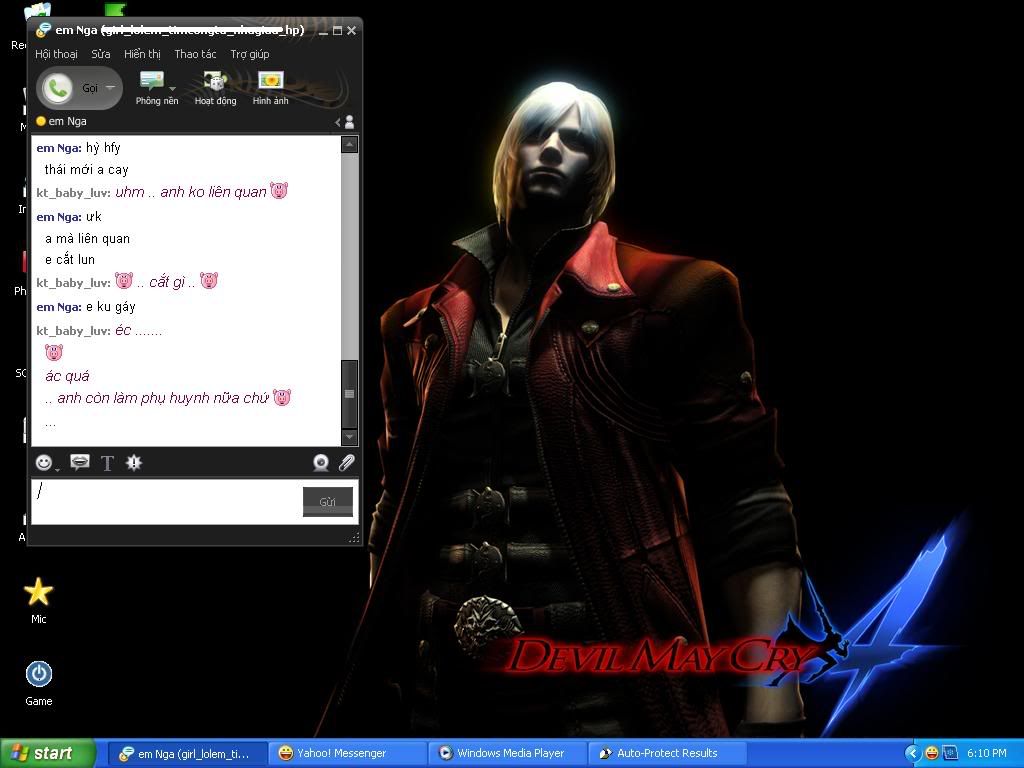Open the Windows start button
The height and width of the screenshot is (768, 1024).
47,753
